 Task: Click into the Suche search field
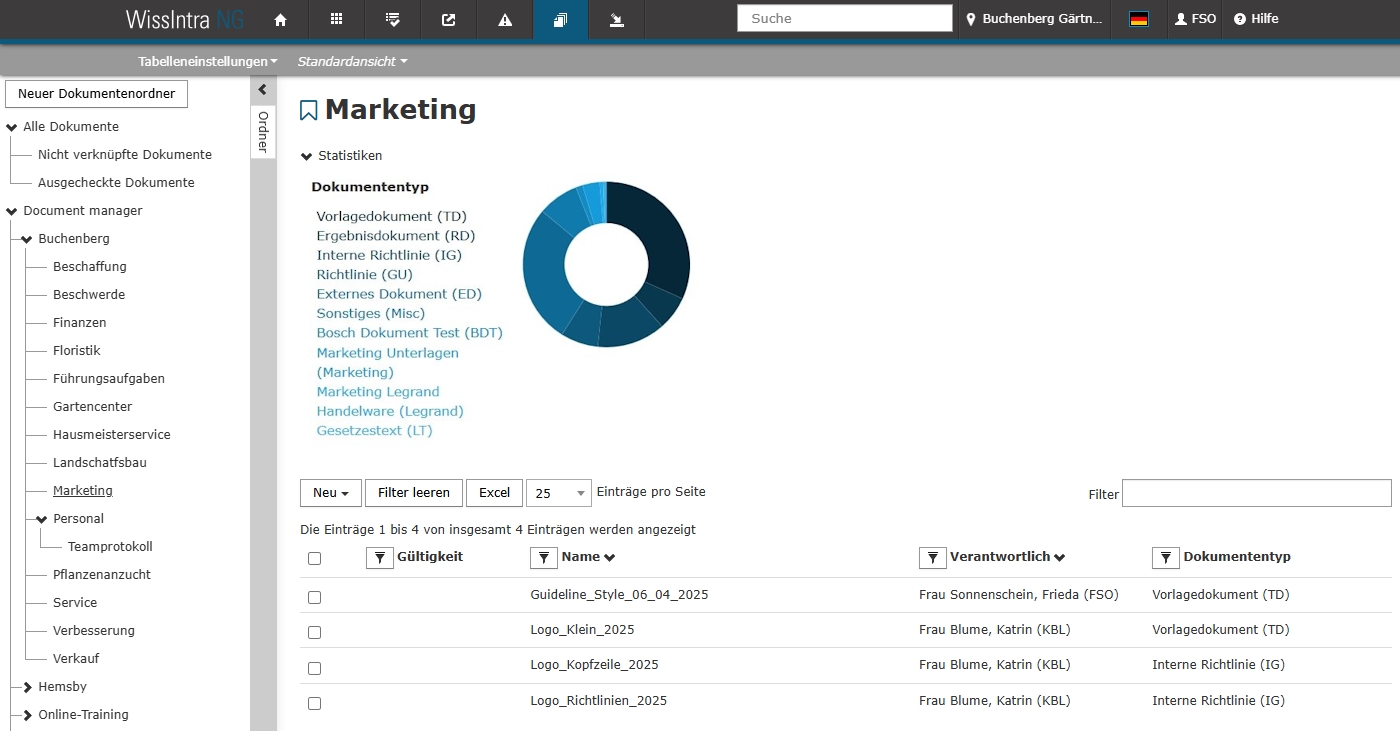click(844, 19)
